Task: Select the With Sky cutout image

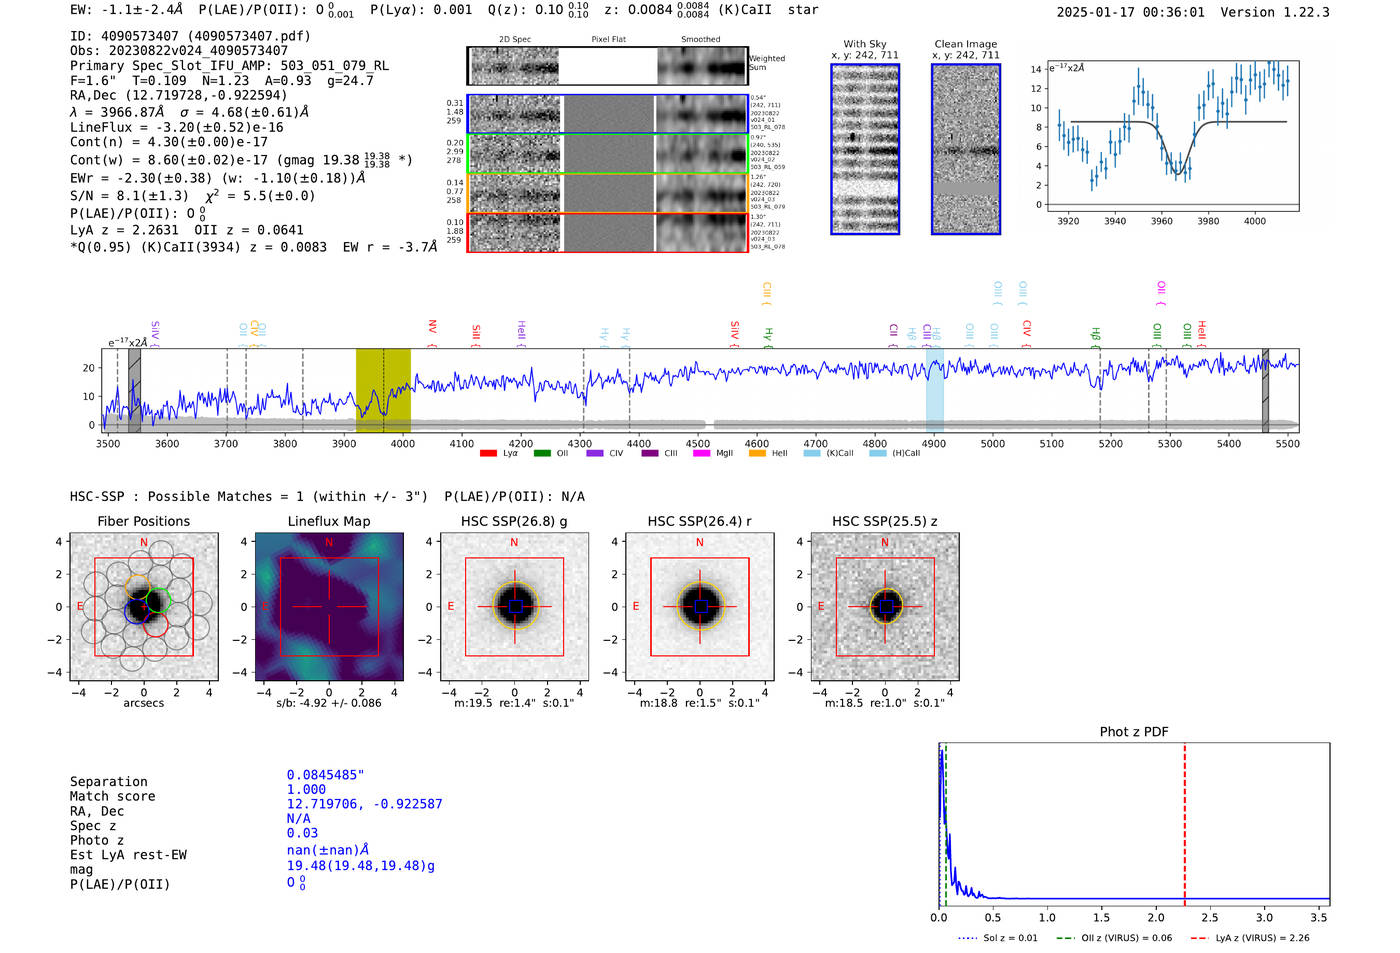Action: [x=865, y=149]
